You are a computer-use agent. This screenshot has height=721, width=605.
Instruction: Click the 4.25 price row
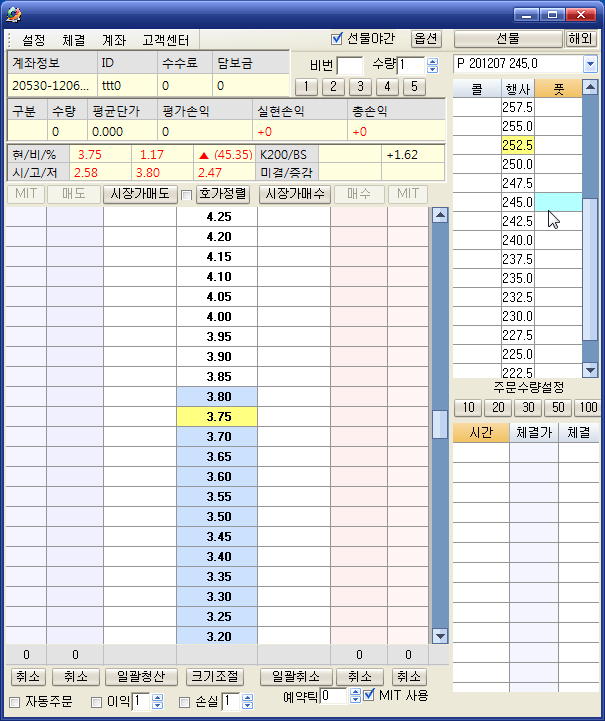[x=217, y=217]
